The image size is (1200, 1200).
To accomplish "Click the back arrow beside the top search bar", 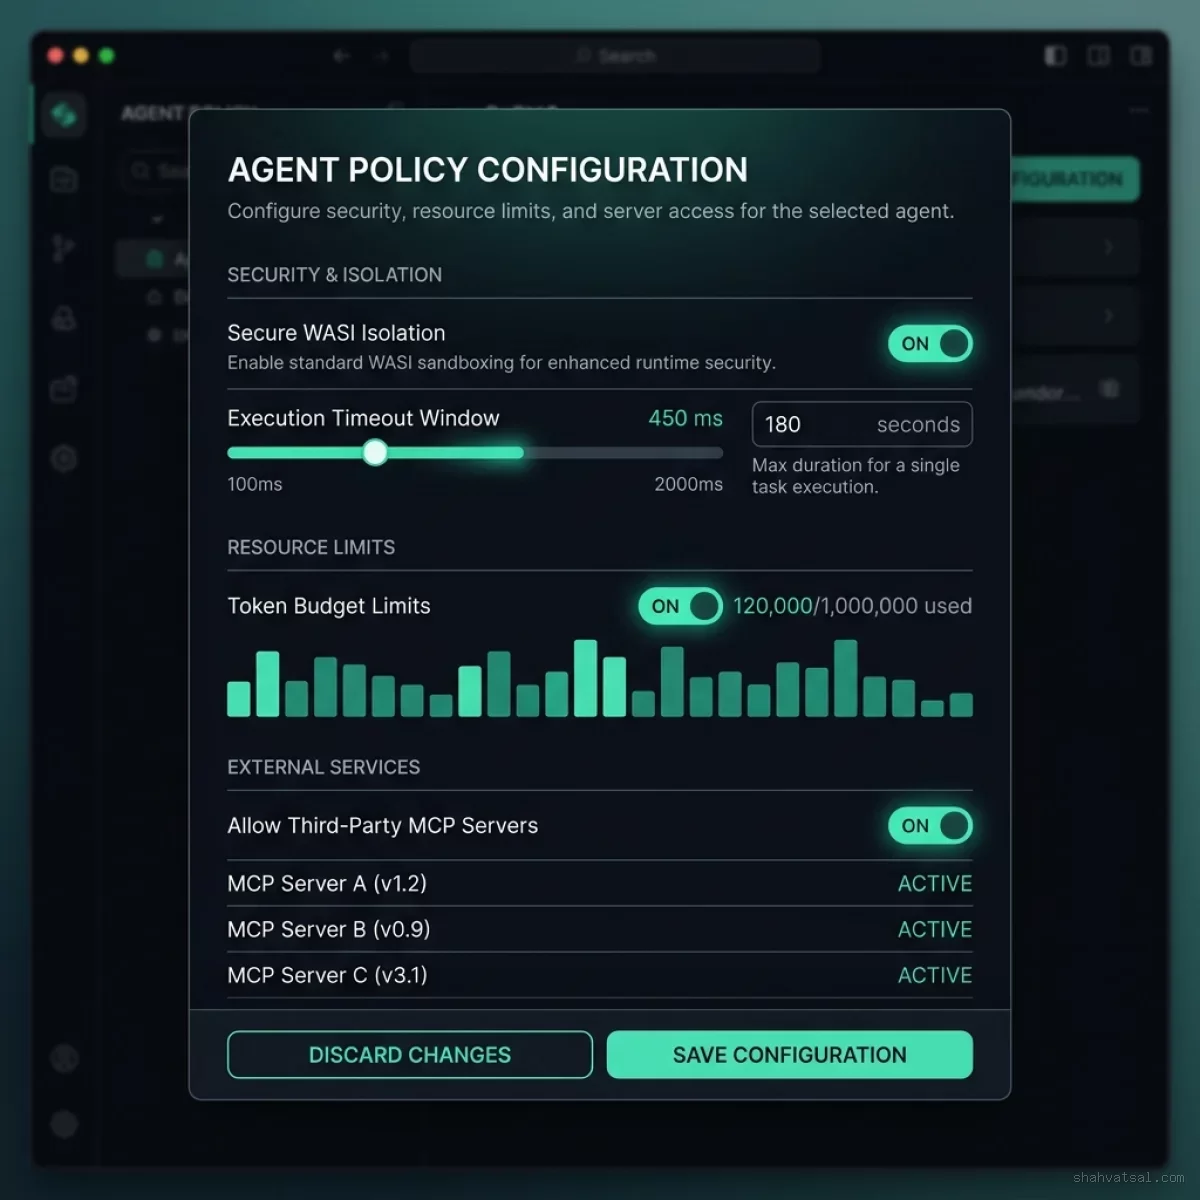I will coord(342,56).
